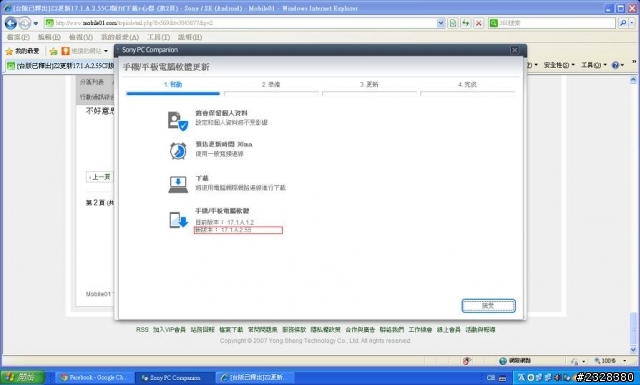640x385 pixels.
Task: Open the 我的最愛(A) menu
Action: pyautogui.click(x=120, y=37)
